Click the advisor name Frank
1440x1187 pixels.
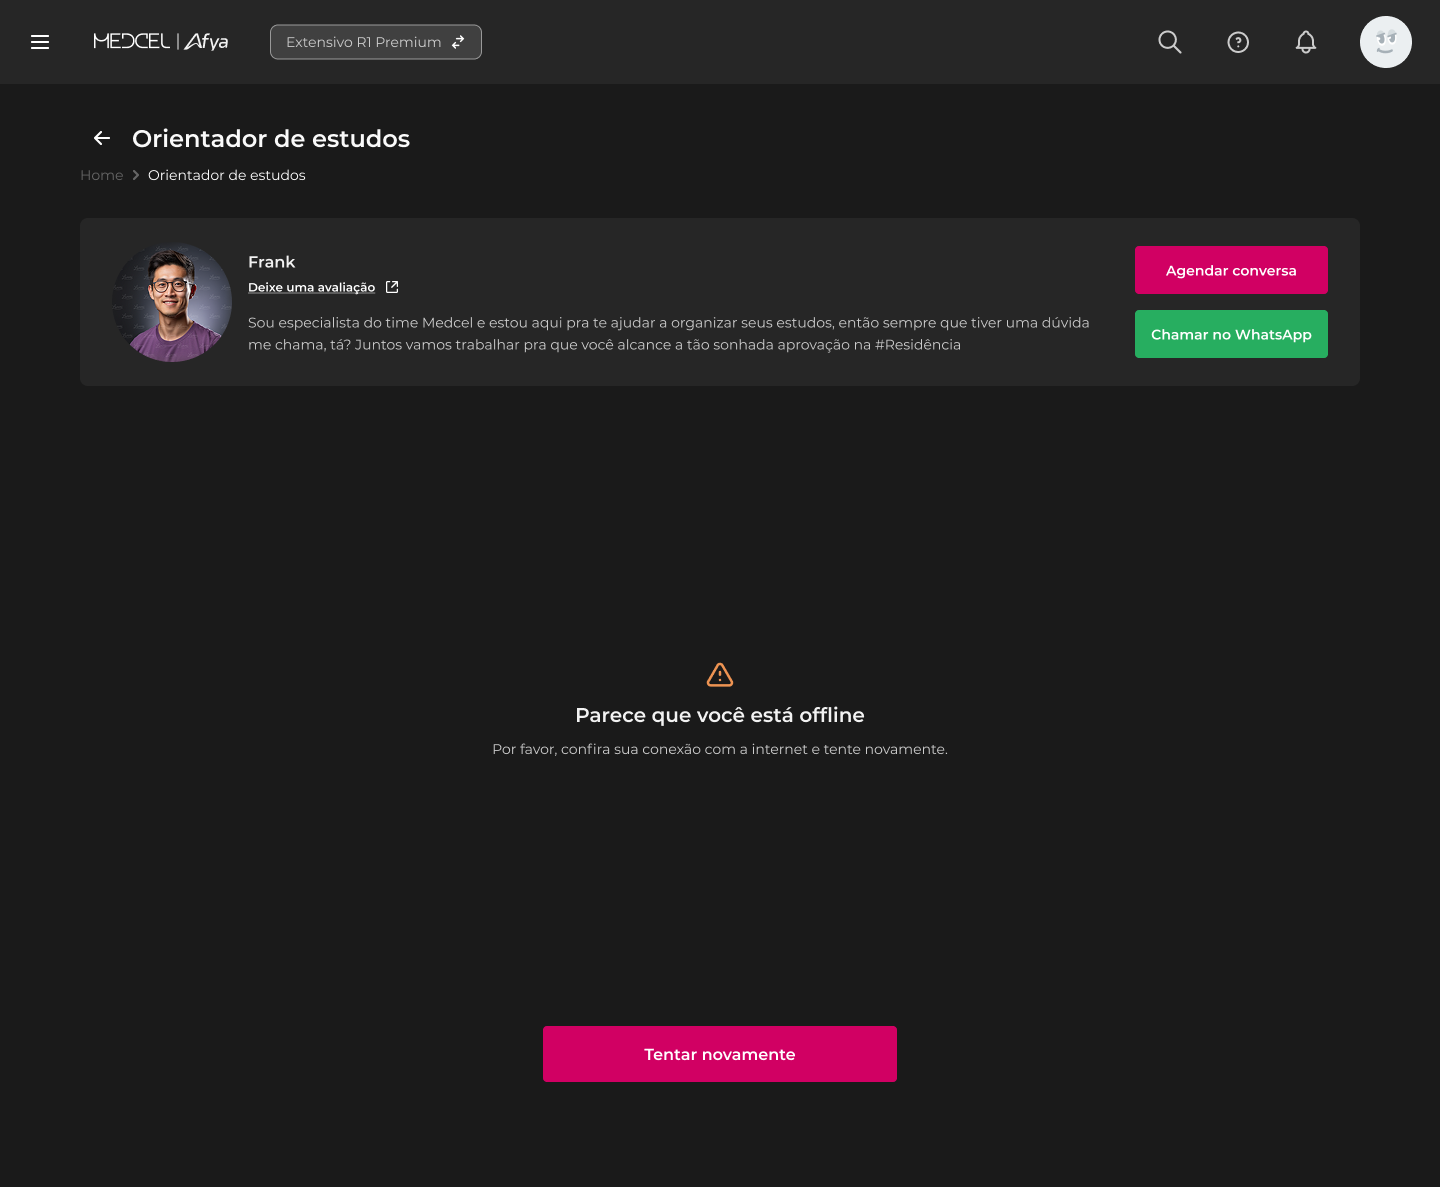tap(271, 262)
